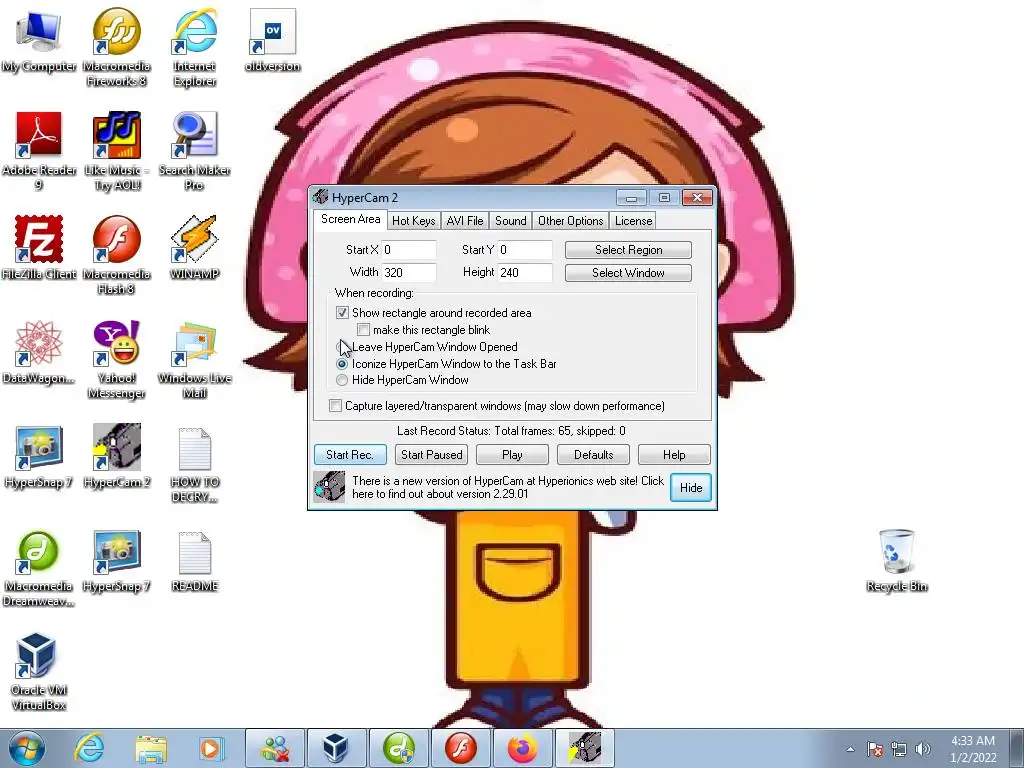Open Internet Explorer desktop shortcut

pyautogui.click(x=195, y=47)
